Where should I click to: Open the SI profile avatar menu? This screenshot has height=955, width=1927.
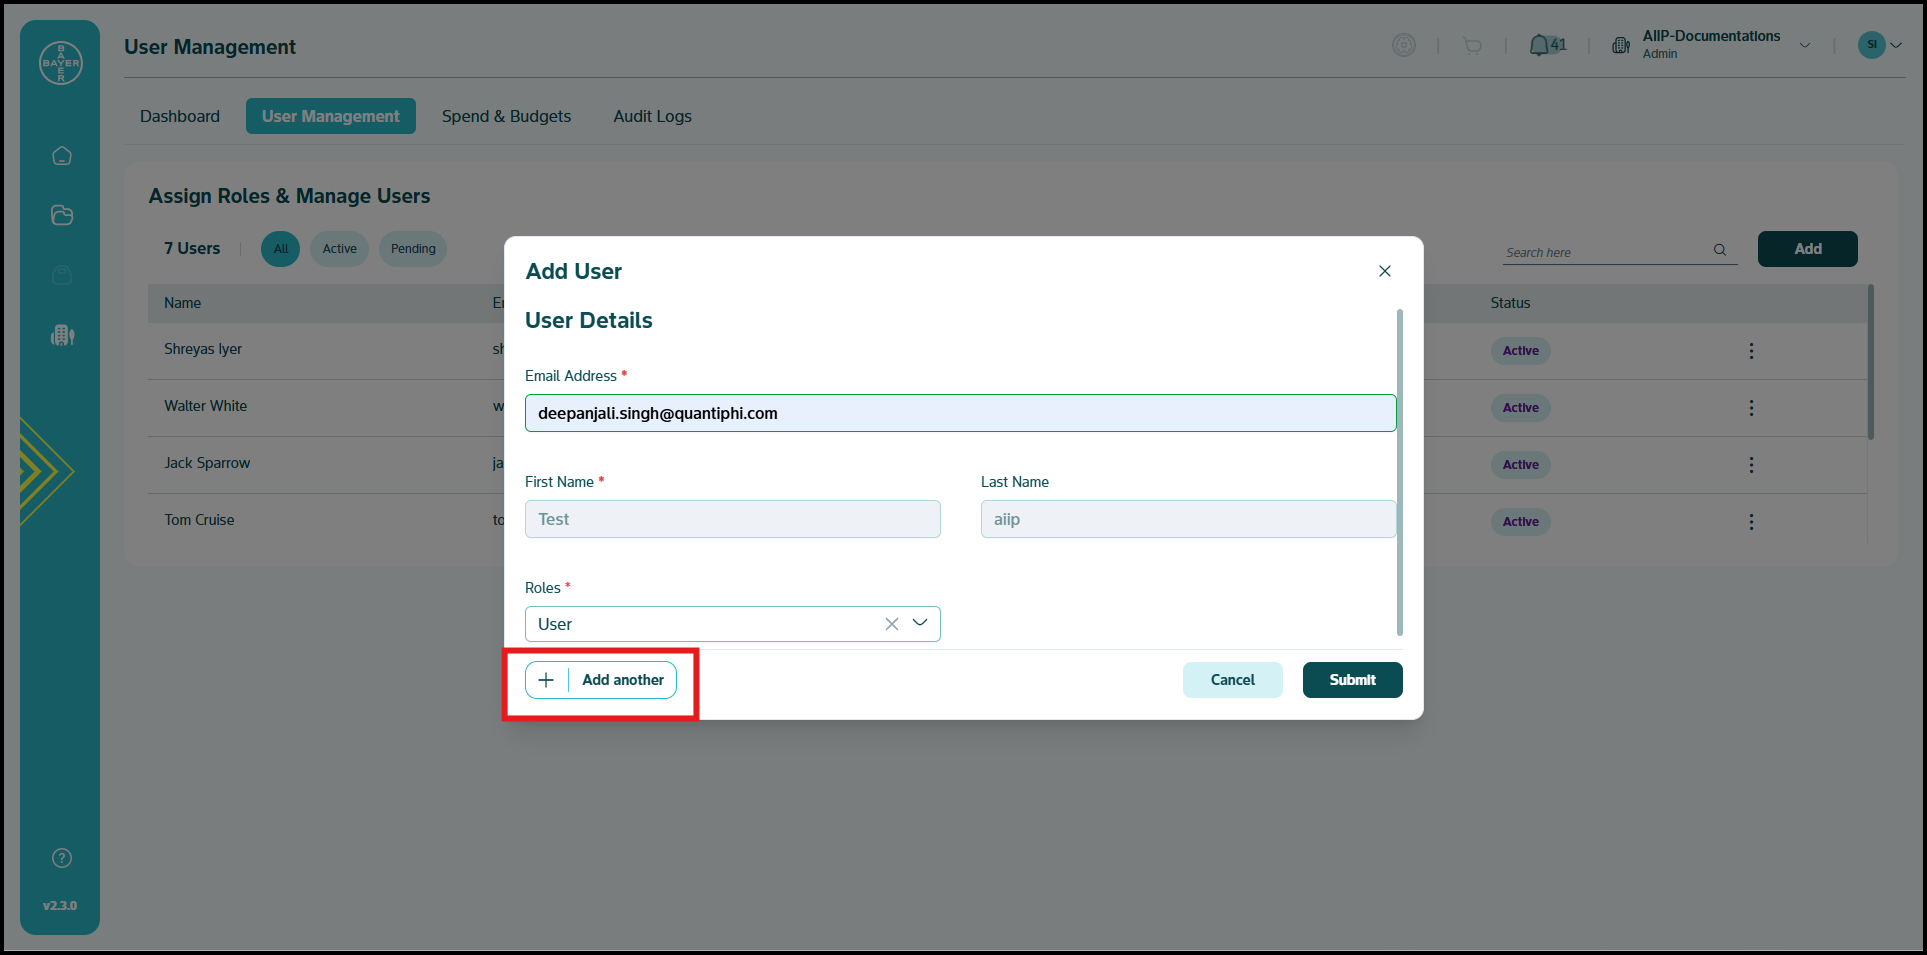pyautogui.click(x=1871, y=45)
